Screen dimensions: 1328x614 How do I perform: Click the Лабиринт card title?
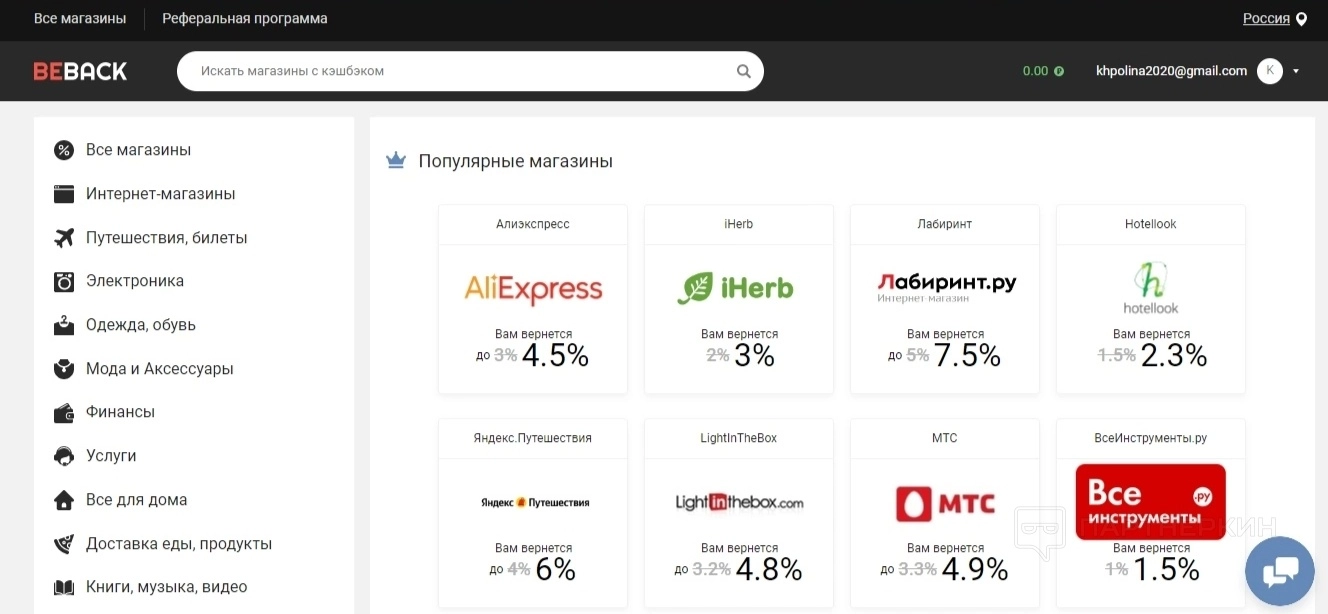(945, 224)
